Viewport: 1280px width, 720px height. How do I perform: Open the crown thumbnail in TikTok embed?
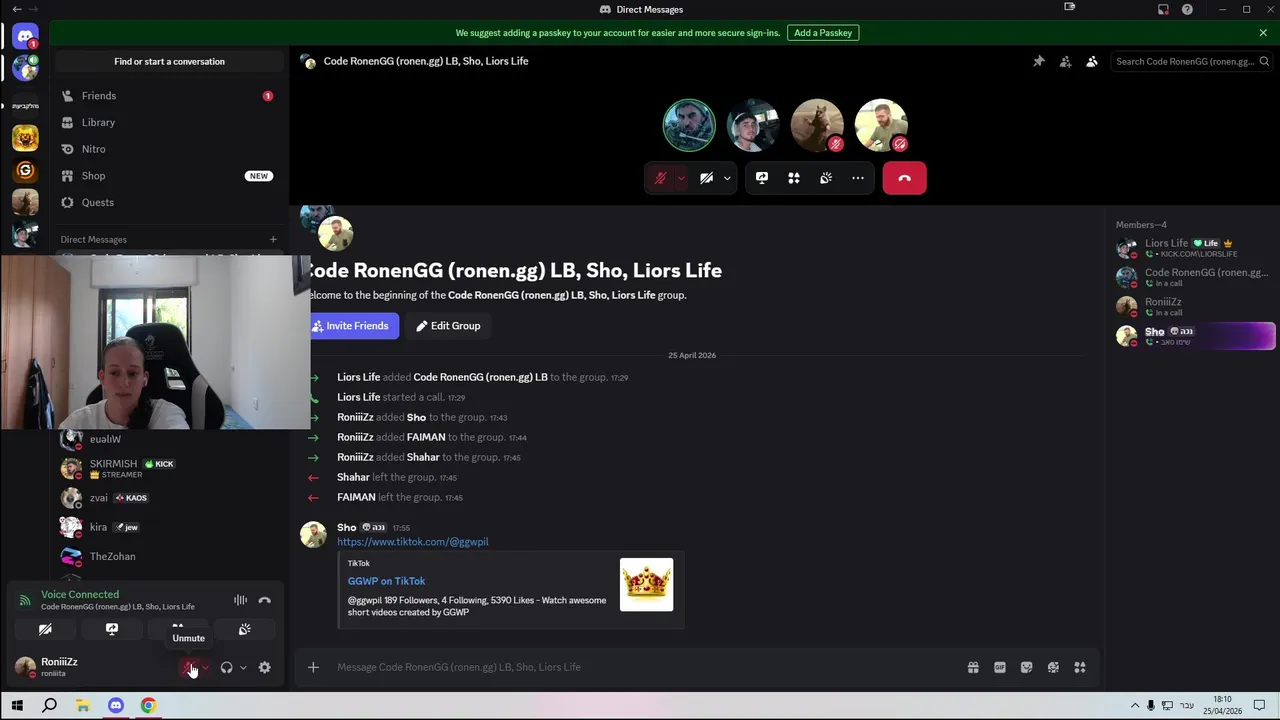coord(646,584)
